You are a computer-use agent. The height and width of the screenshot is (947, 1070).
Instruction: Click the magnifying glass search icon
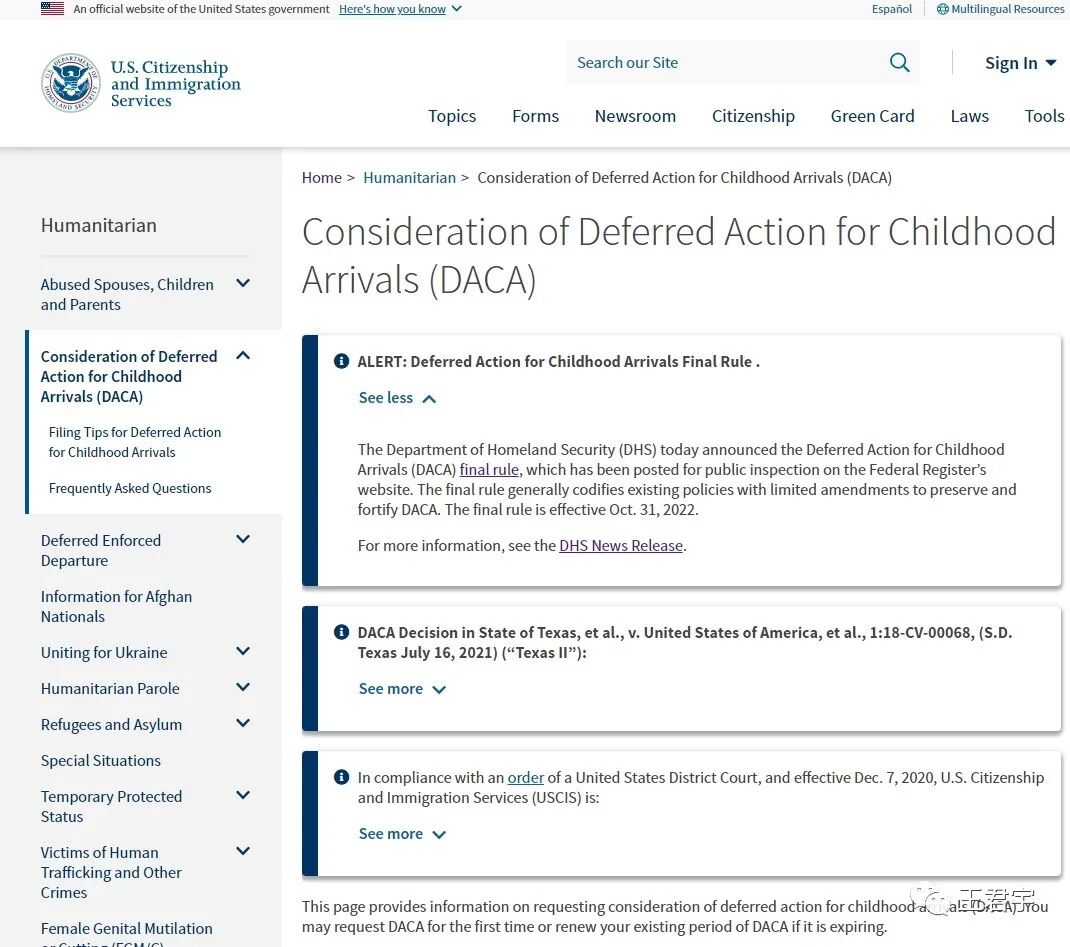point(899,63)
